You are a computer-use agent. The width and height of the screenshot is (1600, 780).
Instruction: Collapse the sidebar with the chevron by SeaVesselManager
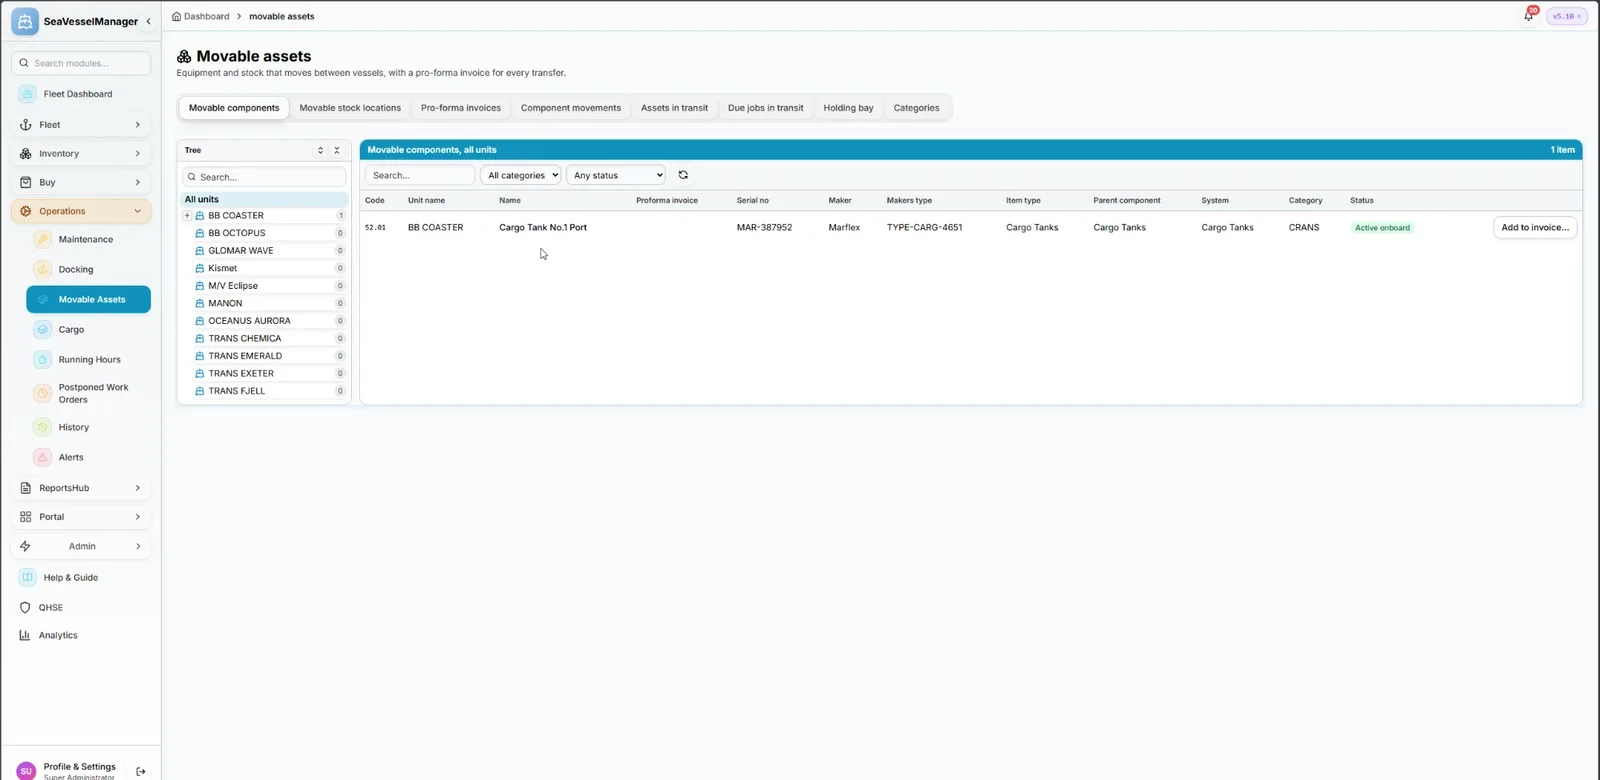tap(149, 21)
